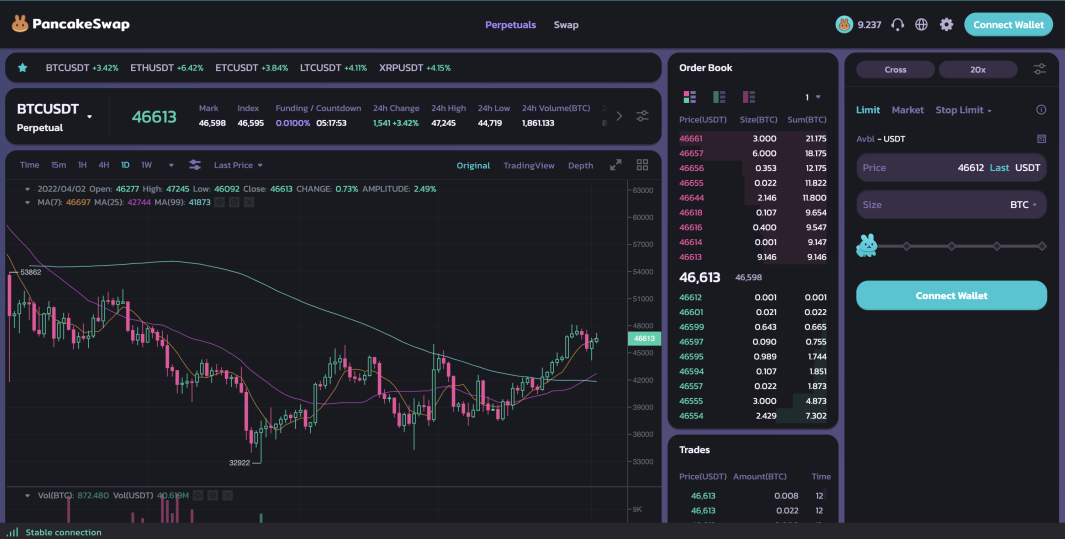Image resolution: width=1065 pixels, height=539 pixels.
Task: Toggle Cross margin mode button
Action: 895,69
